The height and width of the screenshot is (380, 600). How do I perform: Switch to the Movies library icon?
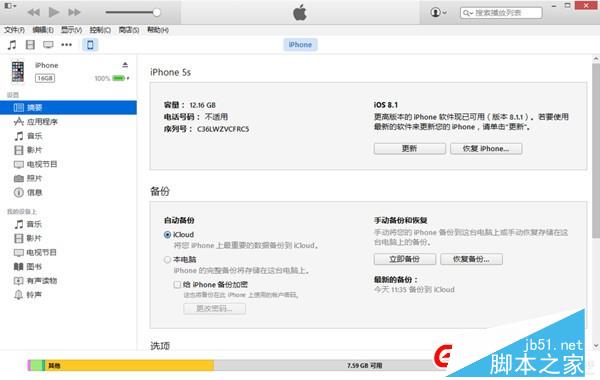(30, 45)
